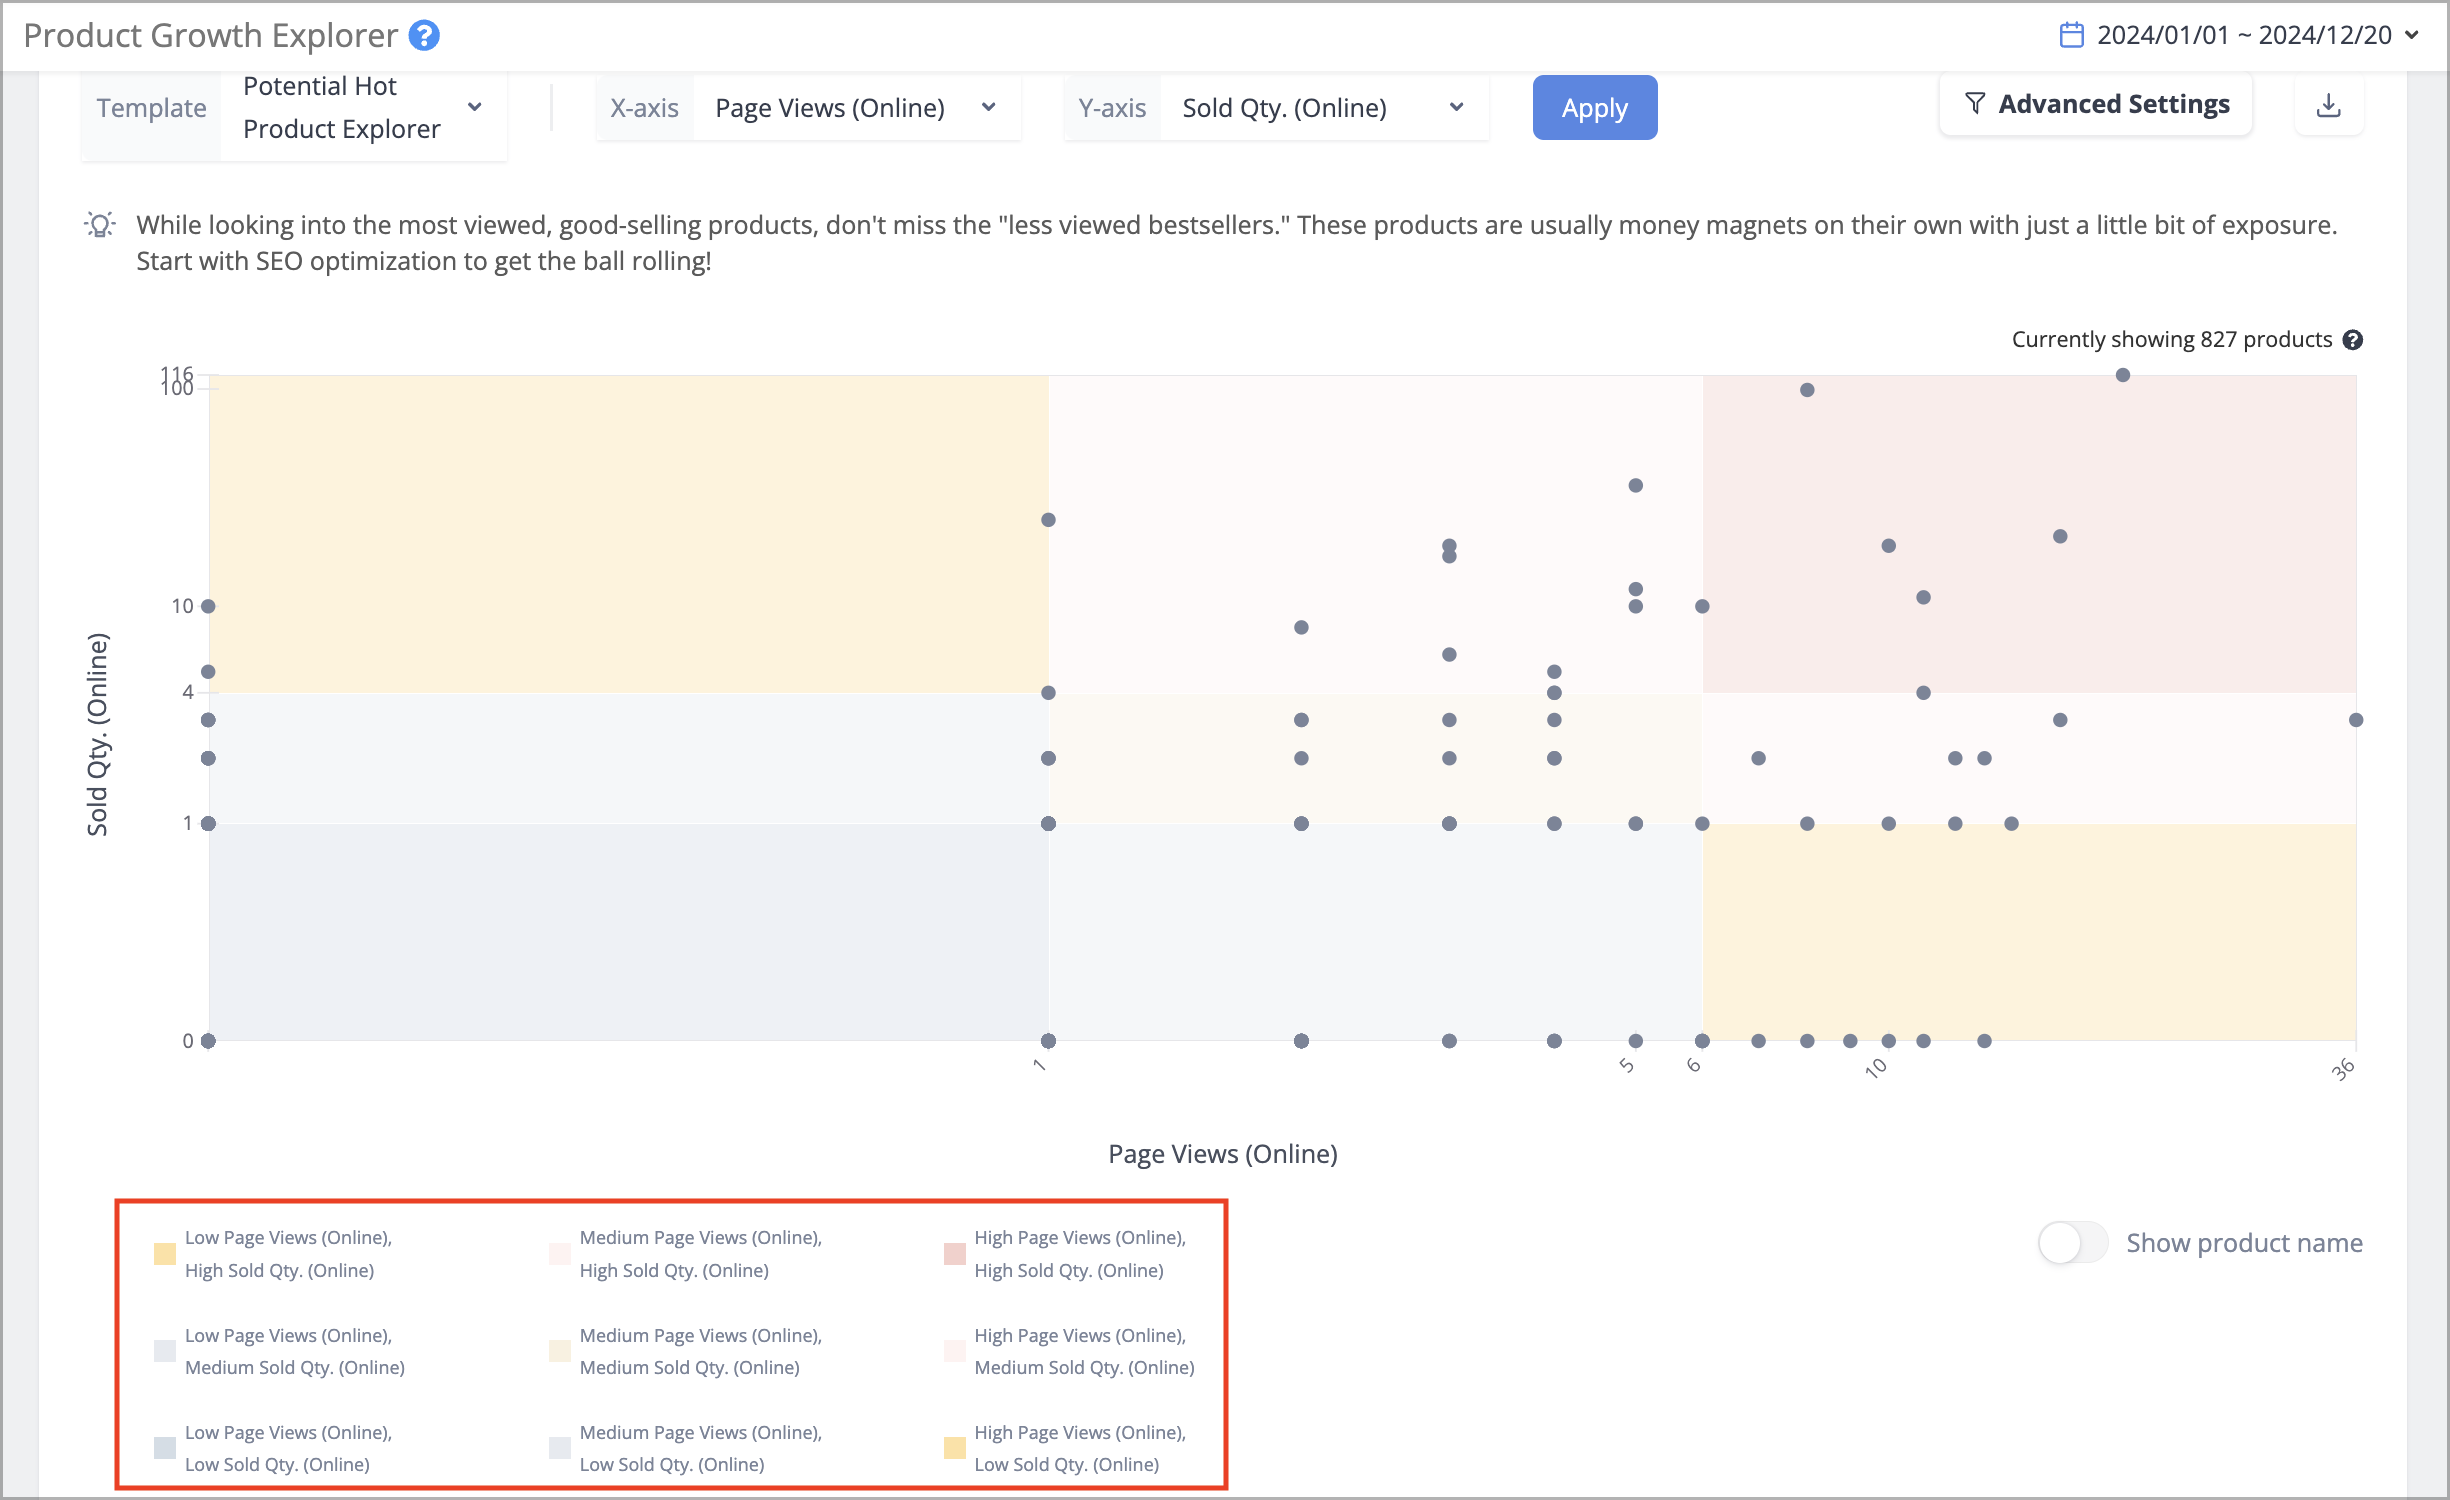Click the help icon beside Product Growth Explorer
The height and width of the screenshot is (1500, 2450).
(x=424, y=36)
